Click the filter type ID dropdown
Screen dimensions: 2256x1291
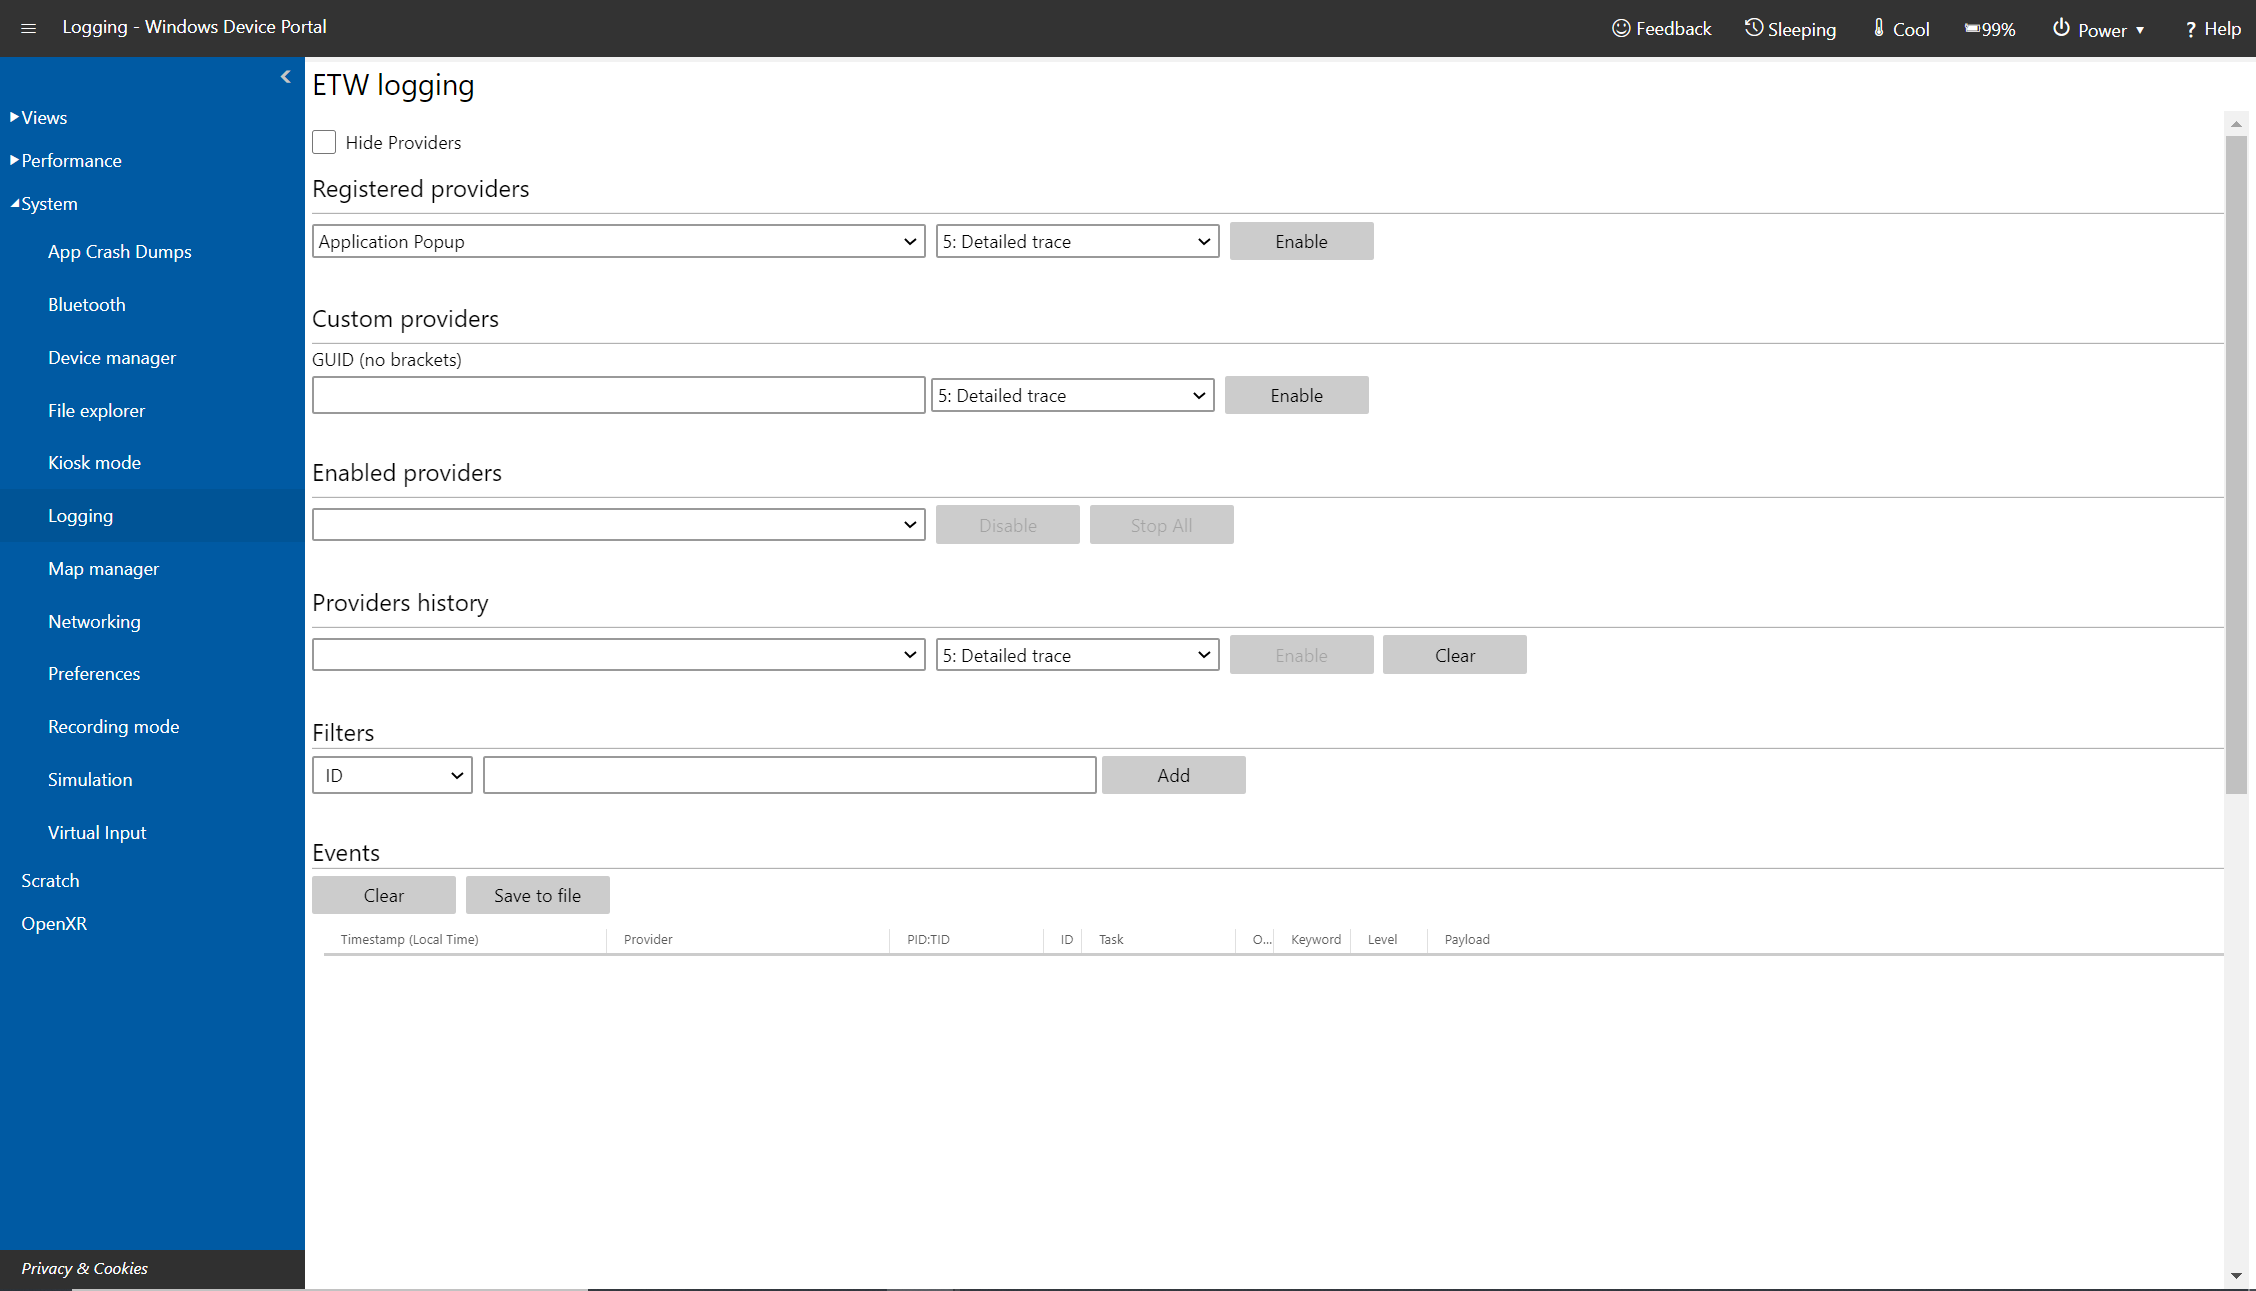coord(392,775)
